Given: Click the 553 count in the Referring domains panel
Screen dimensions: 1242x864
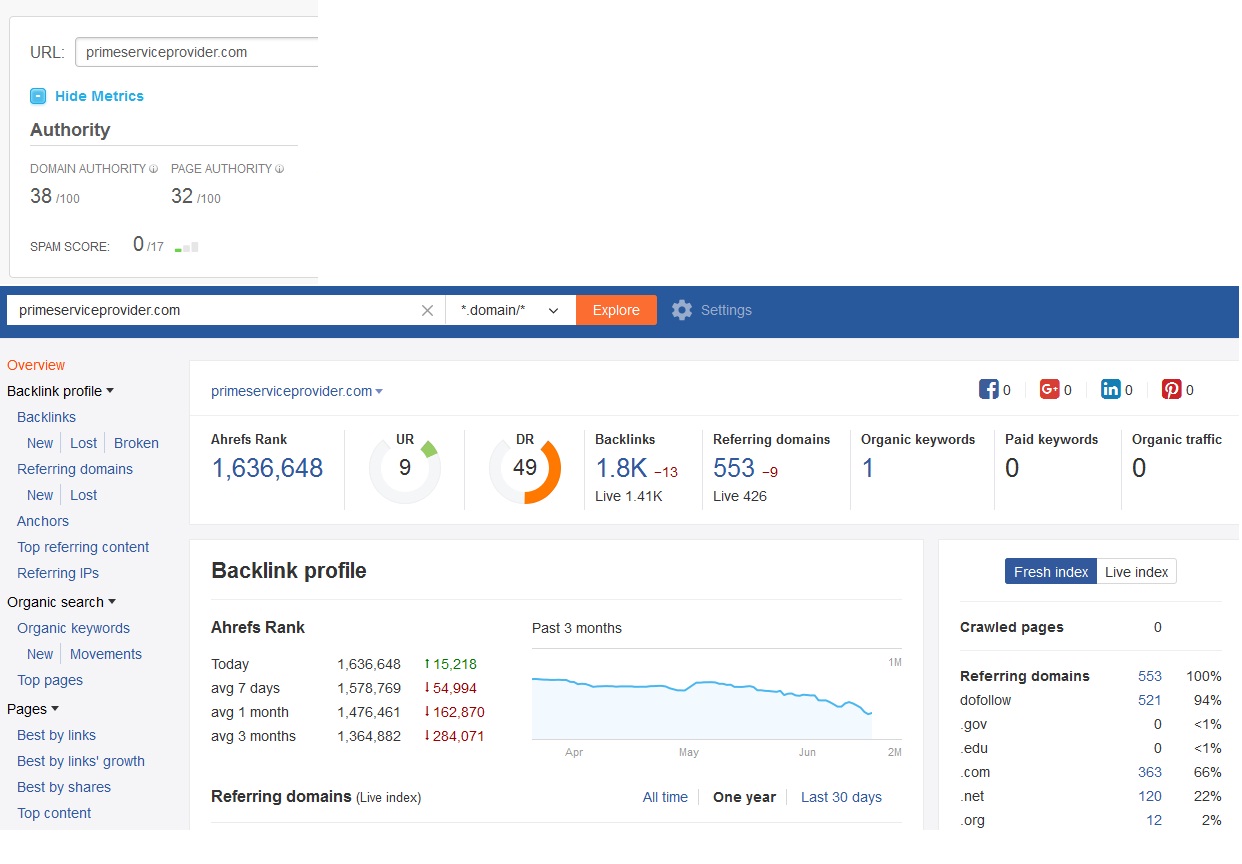Looking at the screenshot, I should [1150, 676].
